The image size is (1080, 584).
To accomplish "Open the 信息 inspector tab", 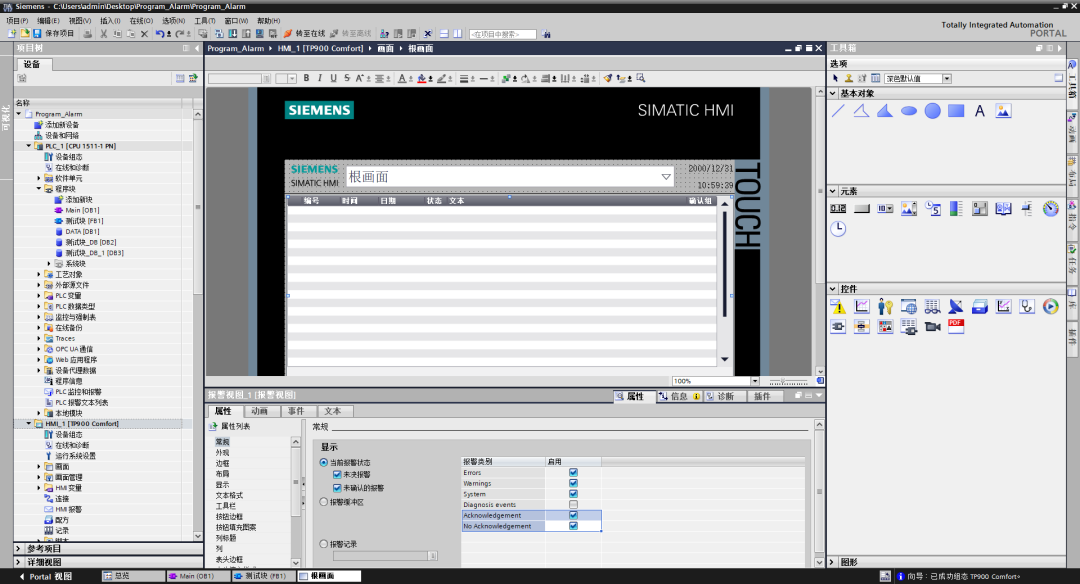I will [679, 396].
